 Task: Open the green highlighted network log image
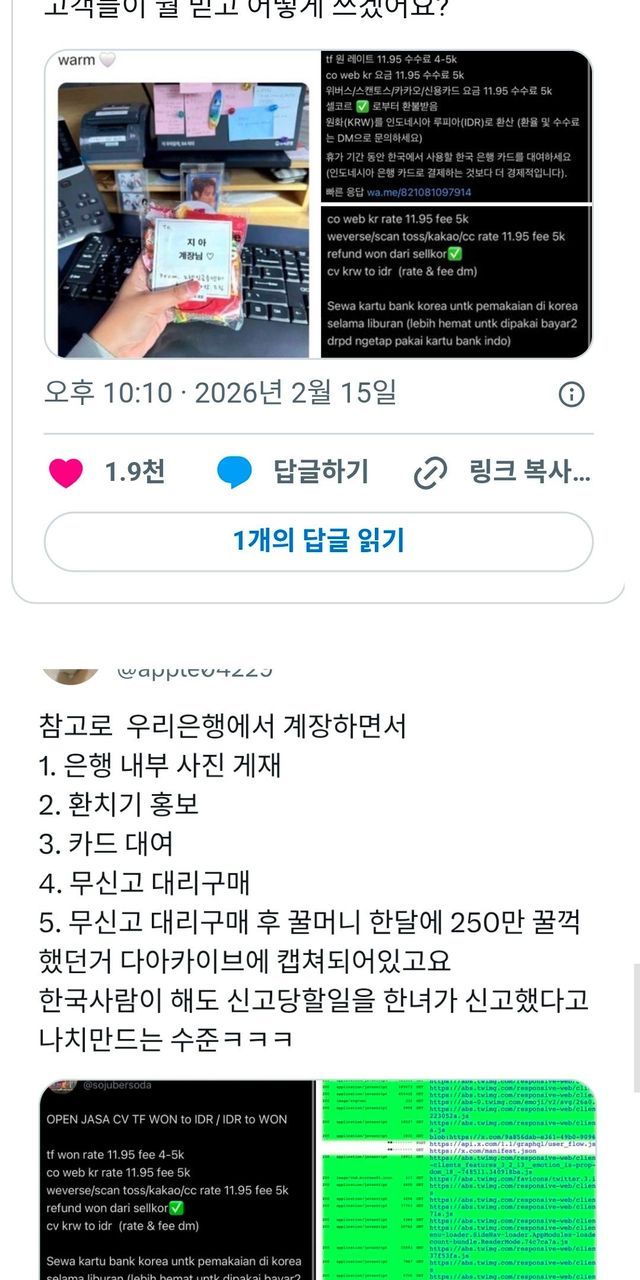point(458,1180)
